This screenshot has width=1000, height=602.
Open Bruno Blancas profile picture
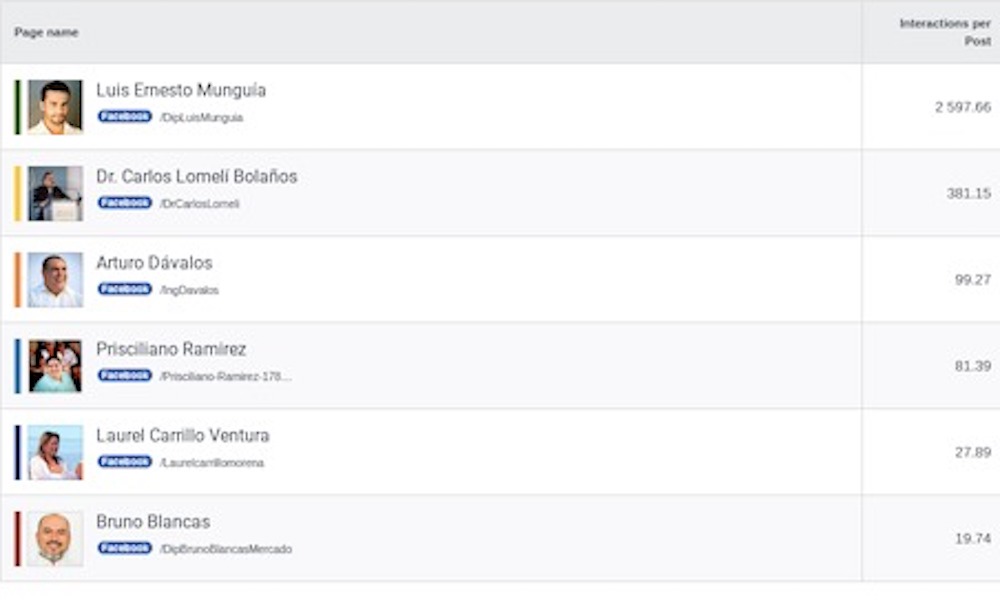[x=55, y=539]
